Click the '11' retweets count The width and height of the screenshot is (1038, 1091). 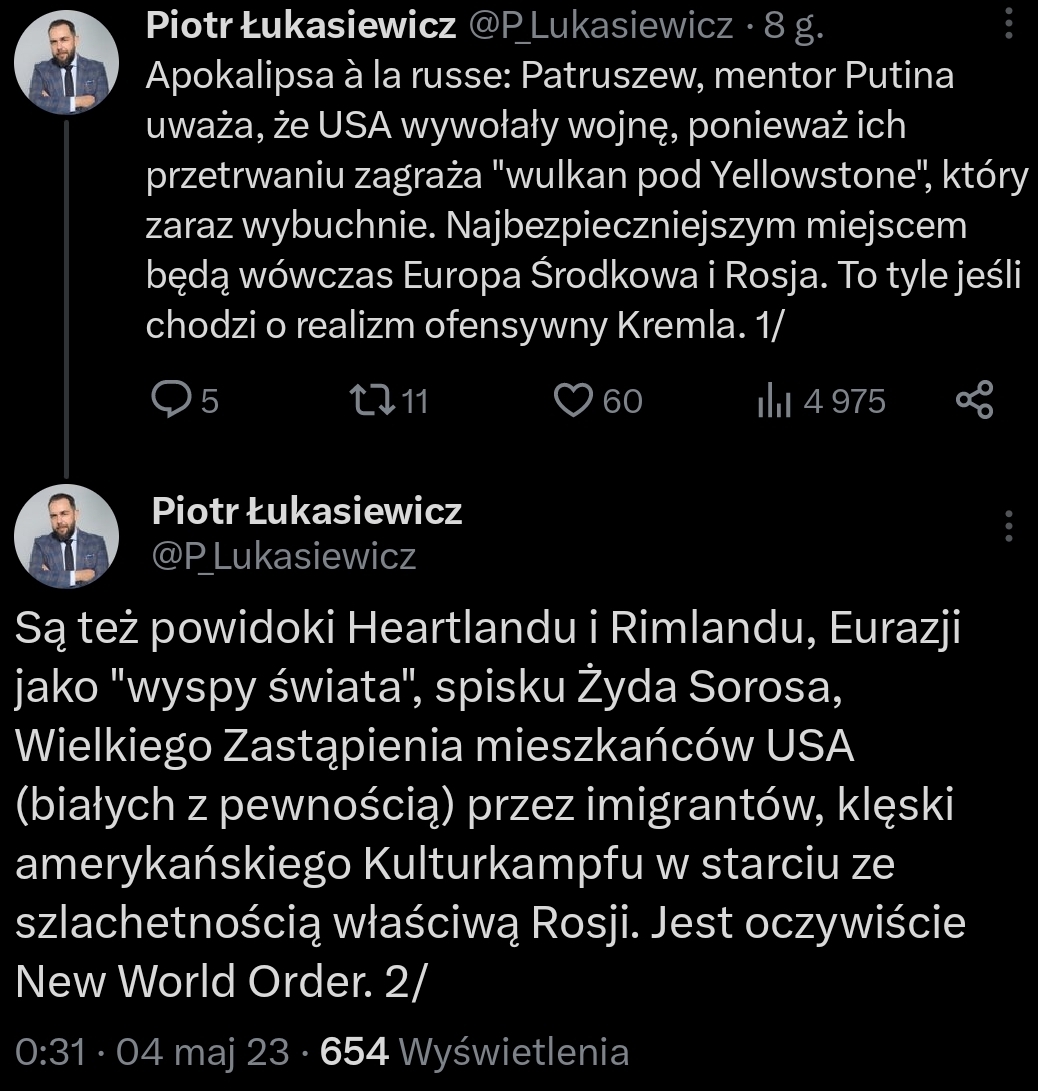414,401
